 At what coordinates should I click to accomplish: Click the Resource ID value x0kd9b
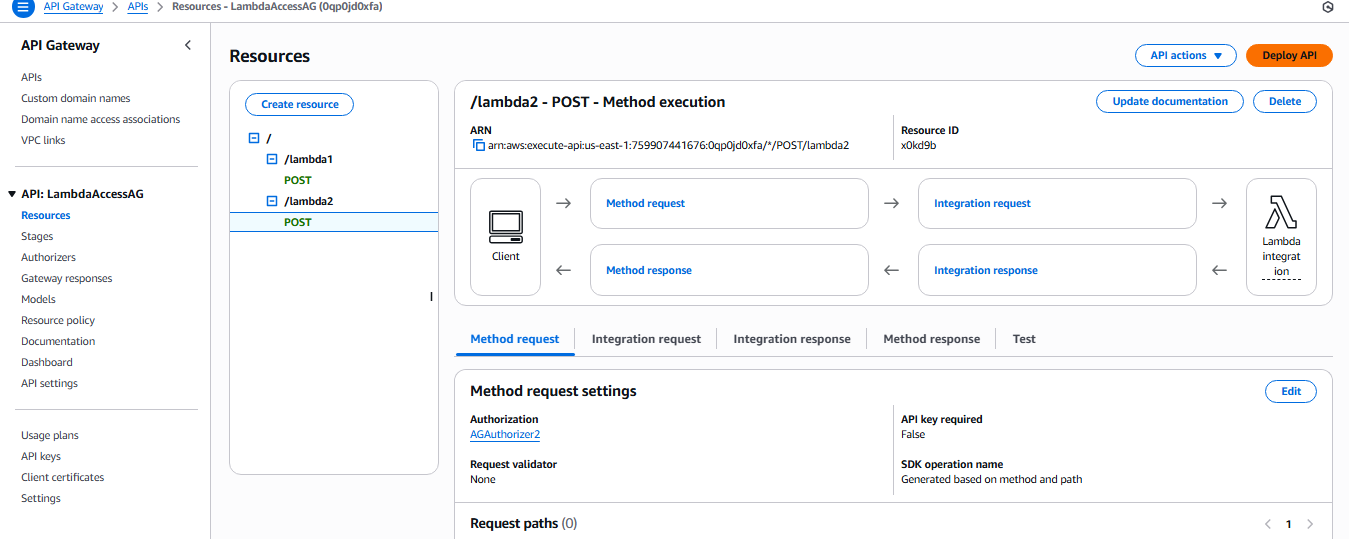click(x=918, y=145)
